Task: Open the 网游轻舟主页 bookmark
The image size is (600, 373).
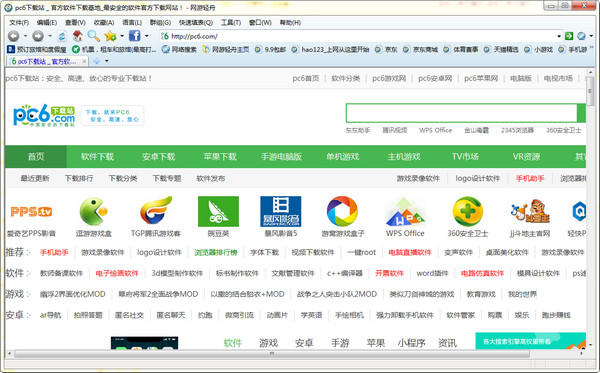Action: coord(226,49)
